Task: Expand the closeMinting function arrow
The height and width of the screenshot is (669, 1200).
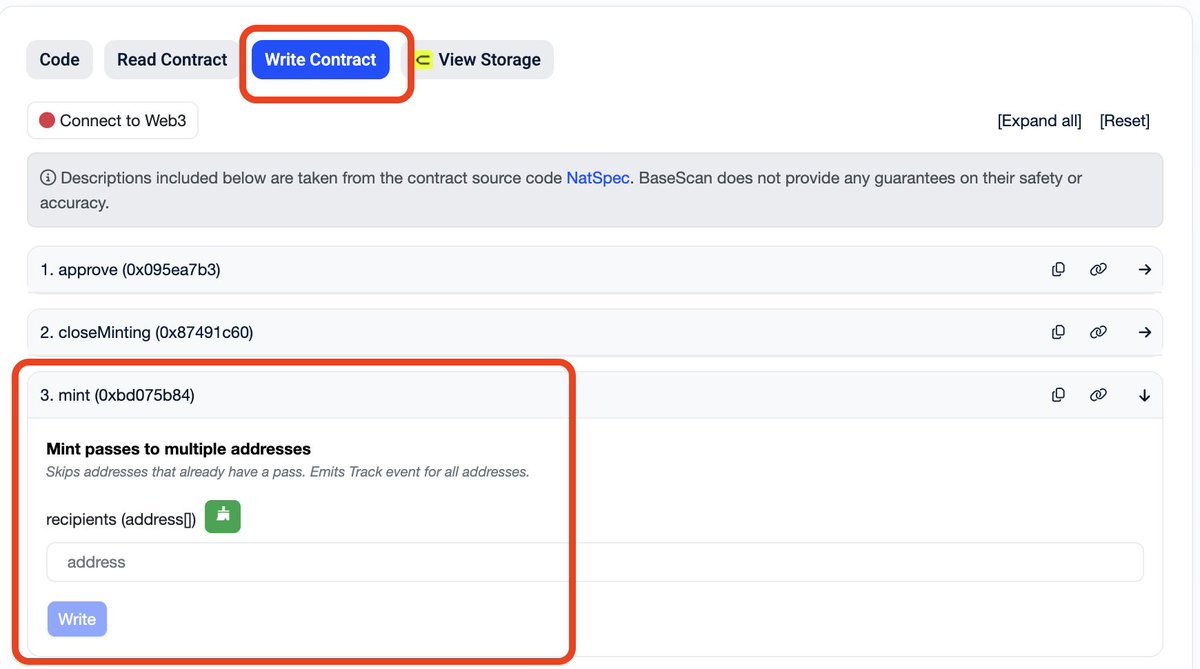Action: 1145,332
